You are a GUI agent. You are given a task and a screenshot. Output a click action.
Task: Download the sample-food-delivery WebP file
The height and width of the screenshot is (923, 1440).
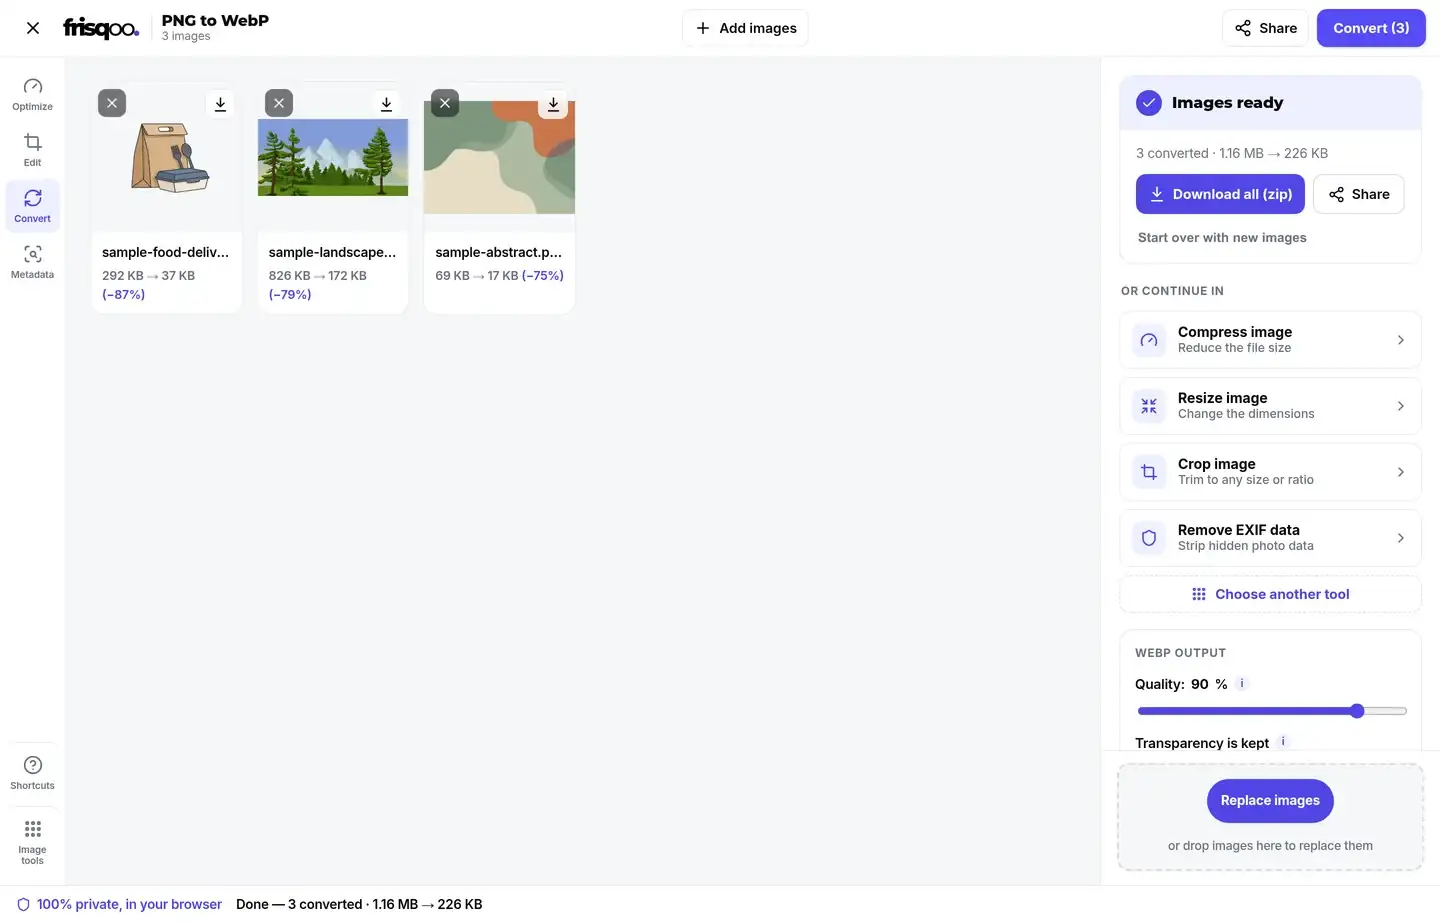click(x=220, y=103)
